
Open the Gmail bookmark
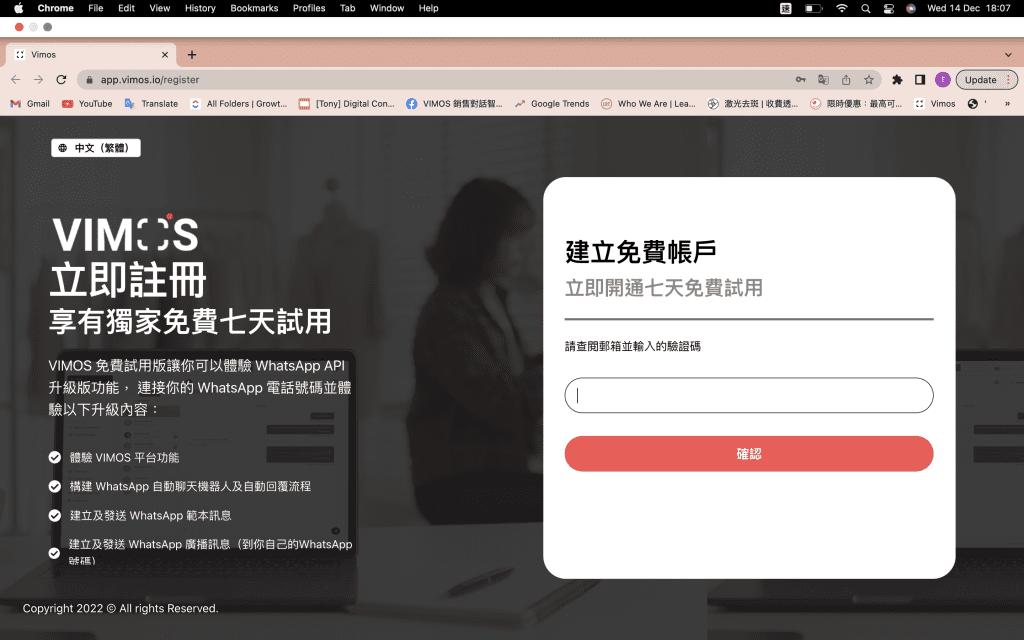[31, 104]
